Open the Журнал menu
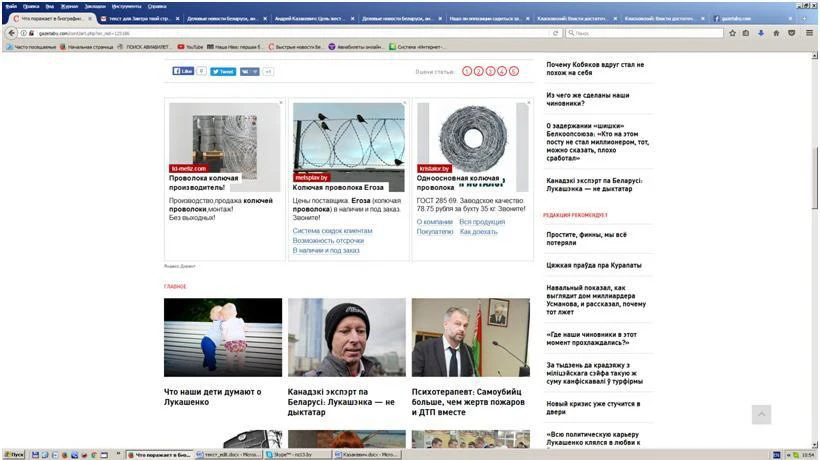Screen dimensions: 820x460 (69, 6)
